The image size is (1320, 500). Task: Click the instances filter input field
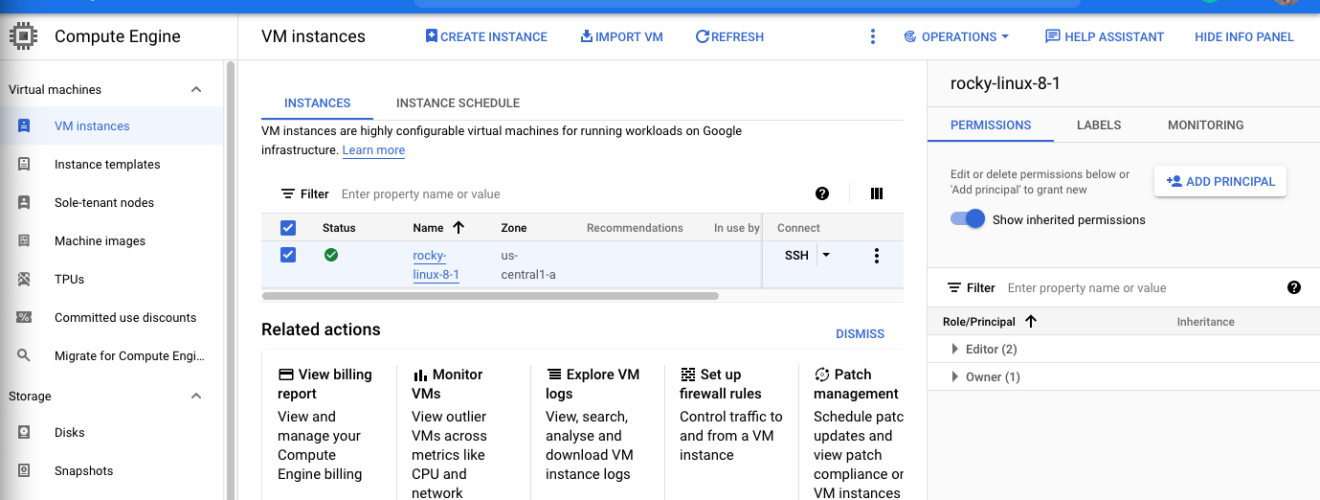570,194
